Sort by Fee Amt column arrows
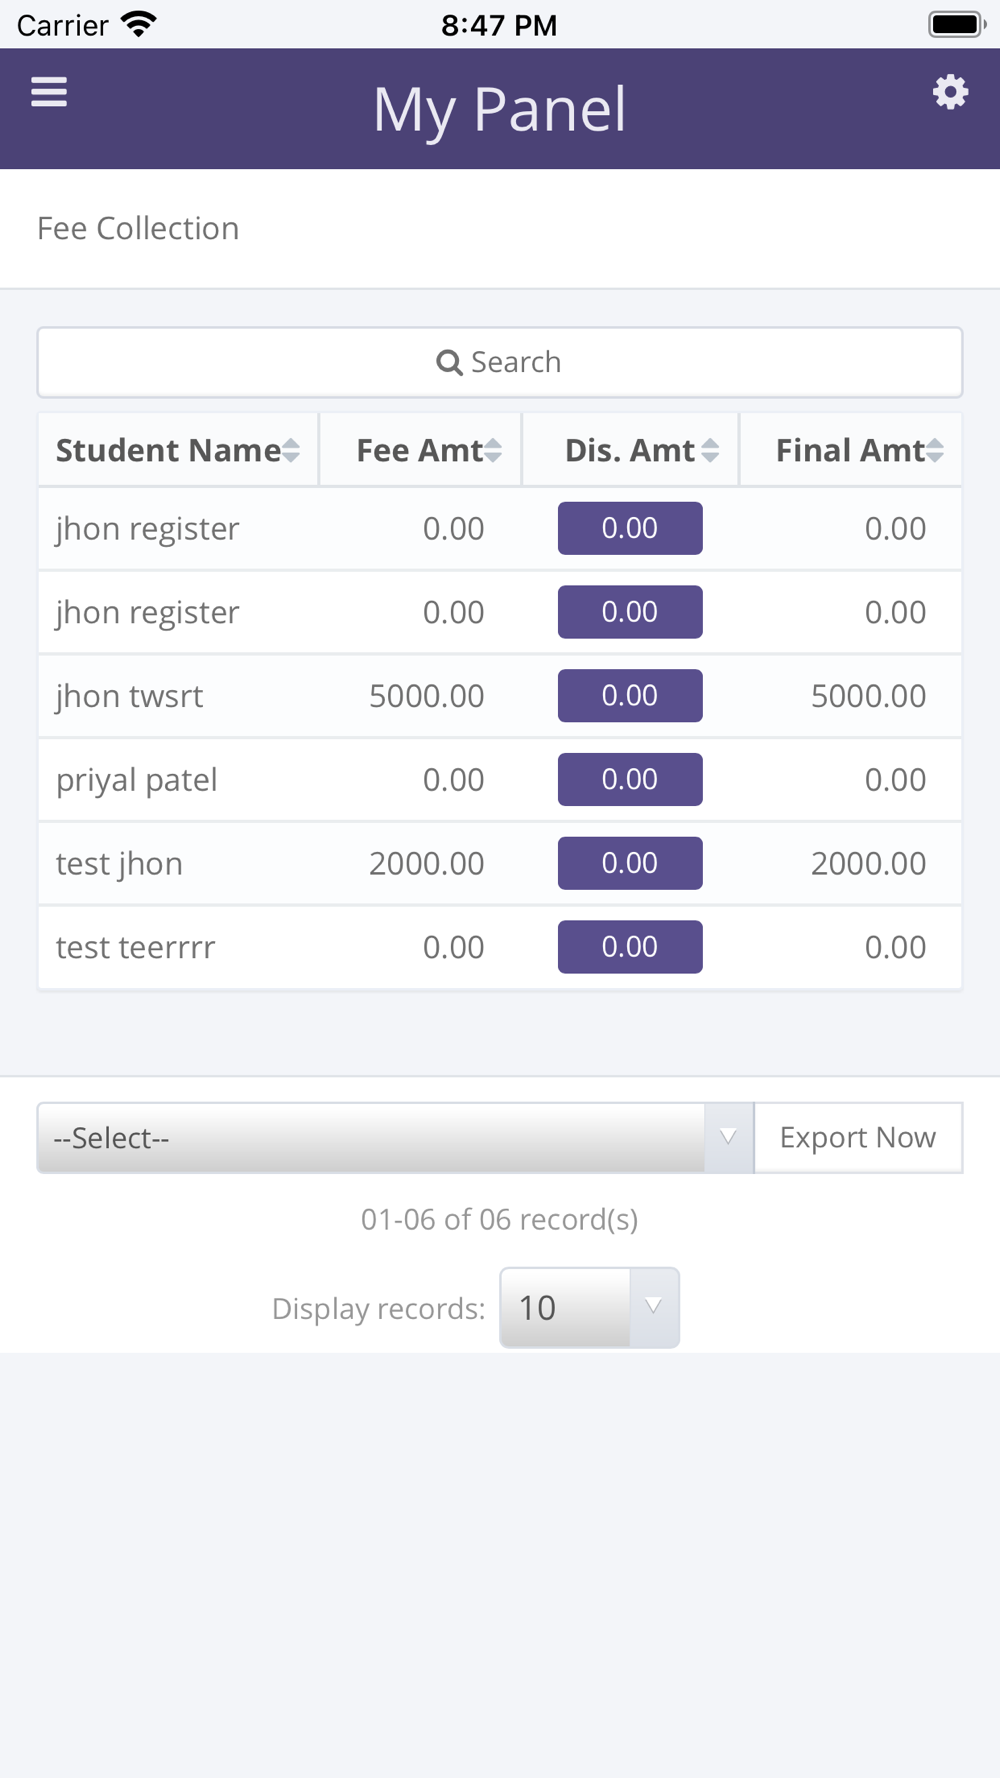 pos(493,451)
